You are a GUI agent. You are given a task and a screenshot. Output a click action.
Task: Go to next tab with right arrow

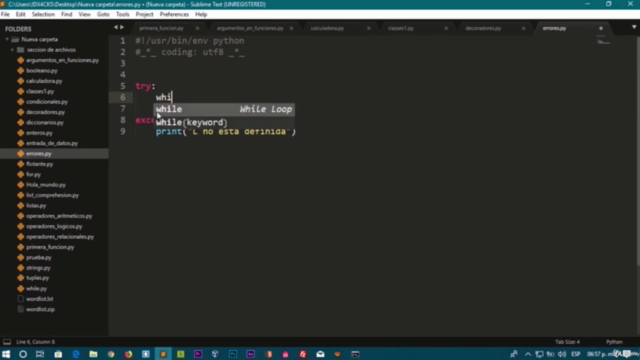pos(122,27)
